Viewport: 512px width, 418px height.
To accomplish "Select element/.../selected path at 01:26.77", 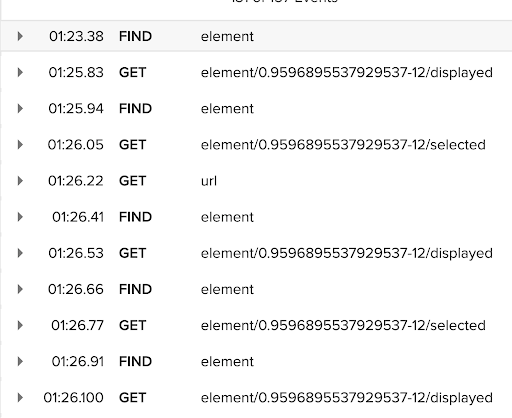I will tap(343, 325).
